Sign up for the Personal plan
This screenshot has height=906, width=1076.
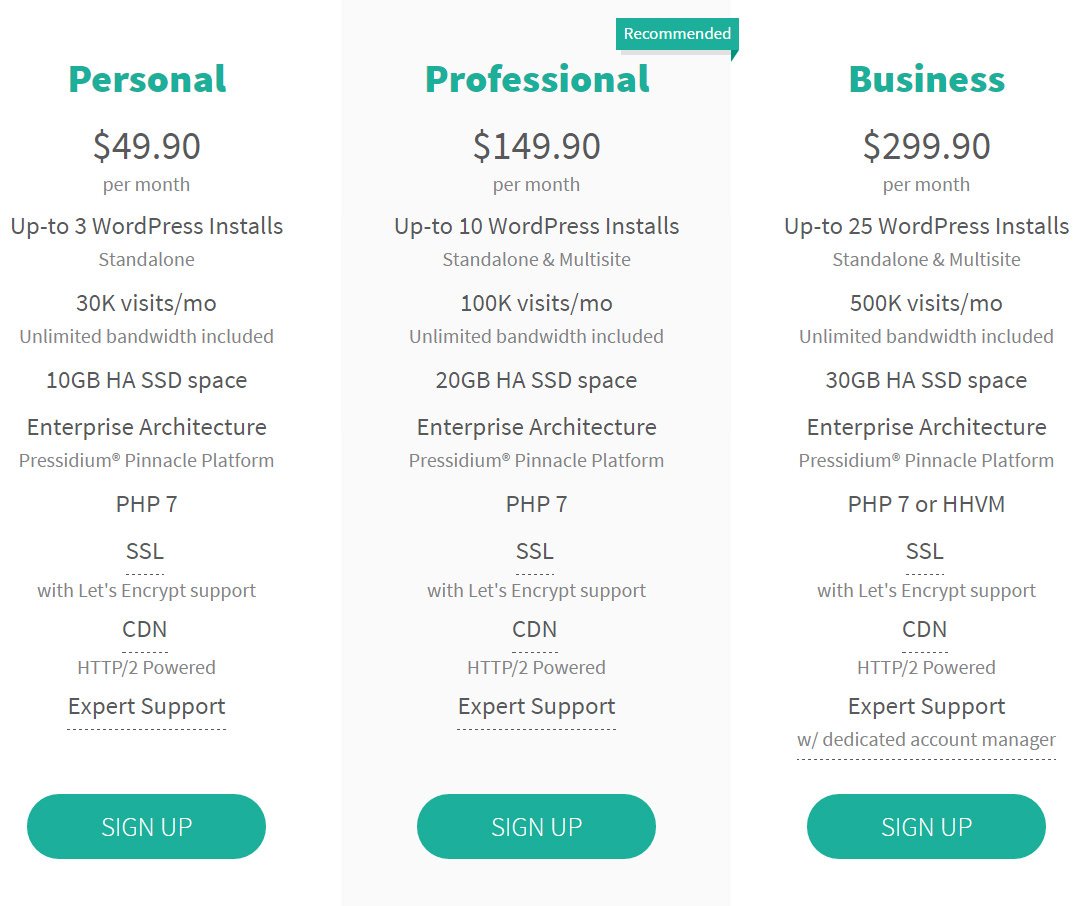tap(146, 826)
